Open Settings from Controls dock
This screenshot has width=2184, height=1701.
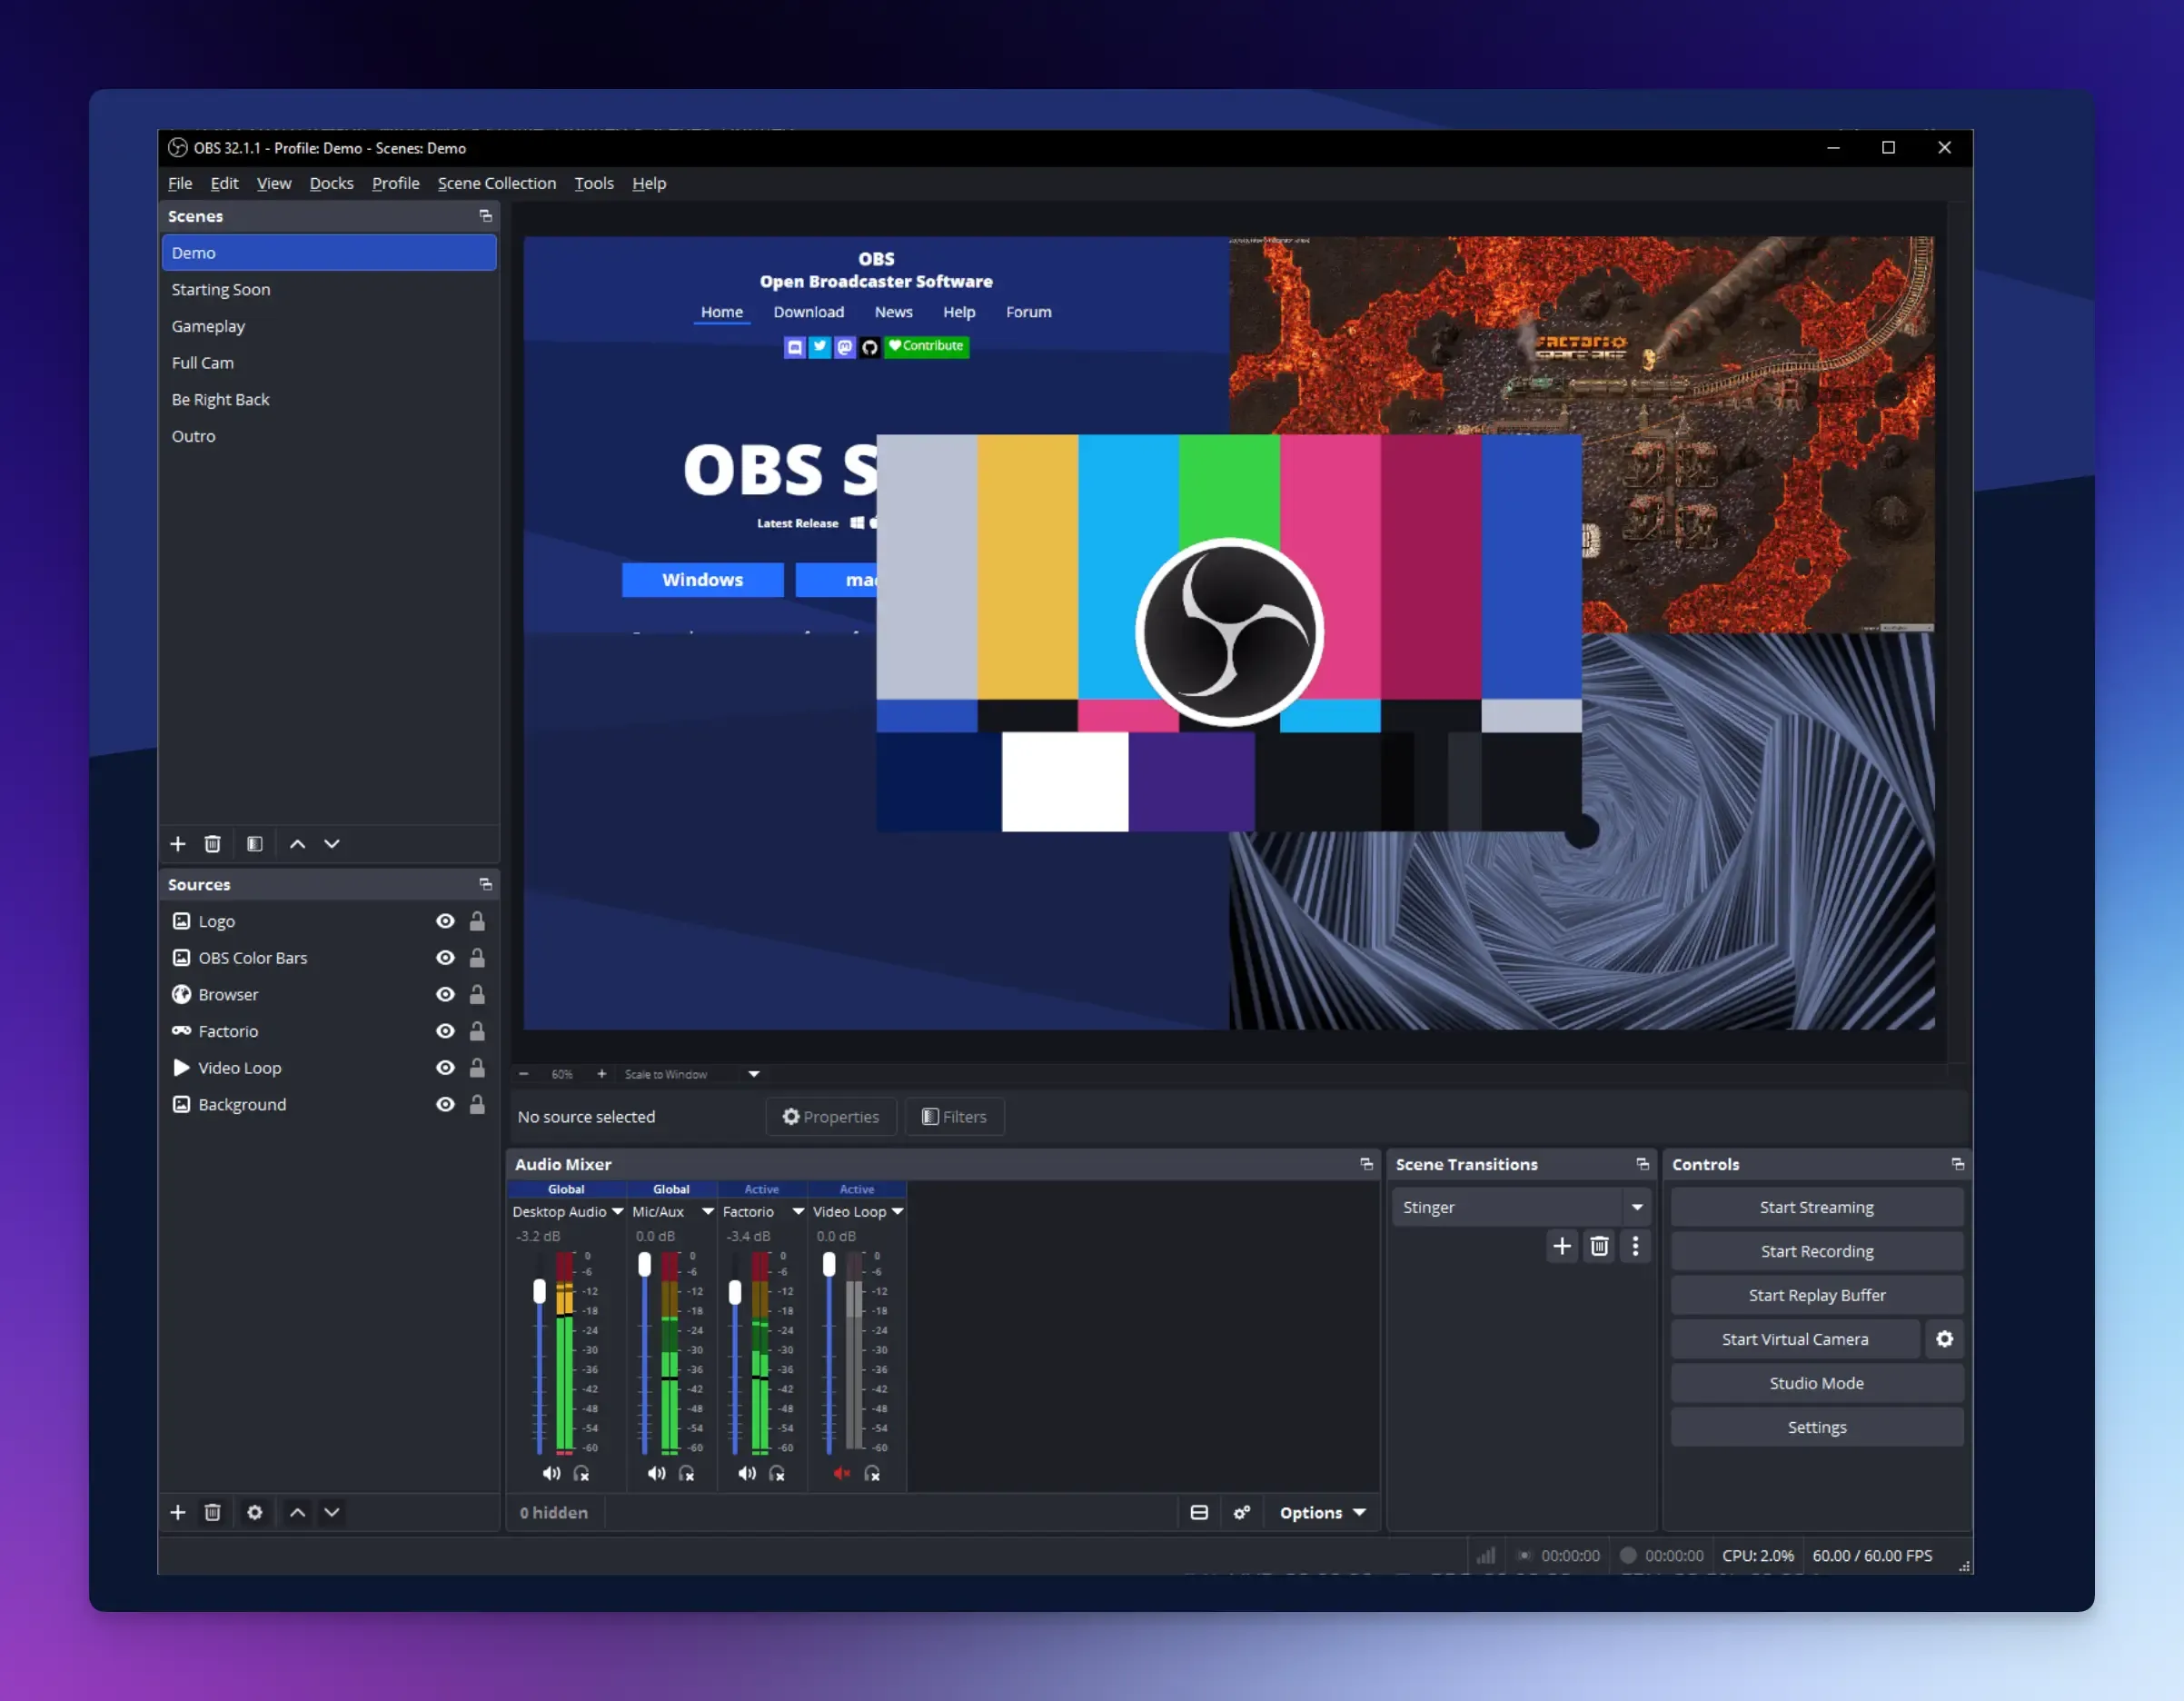click(x=1817, y=1427)
